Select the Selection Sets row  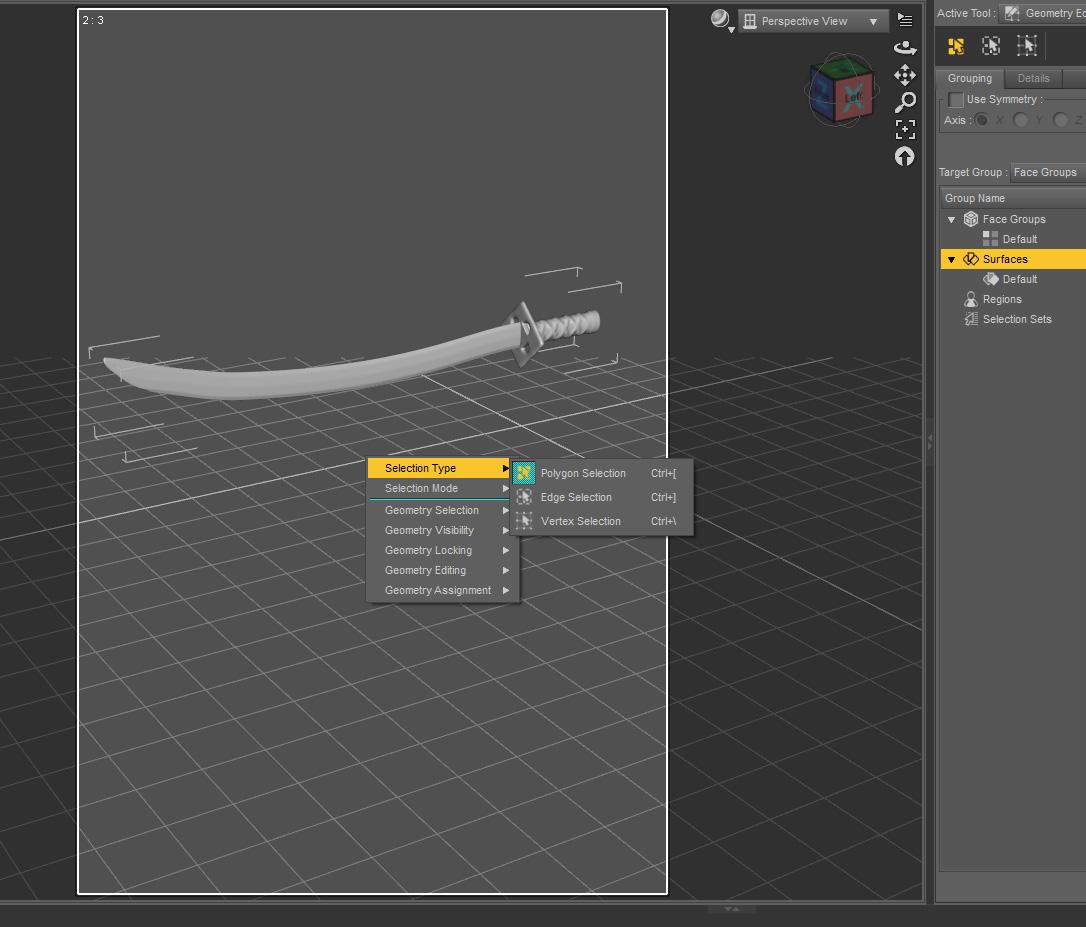coord(1013,319)
